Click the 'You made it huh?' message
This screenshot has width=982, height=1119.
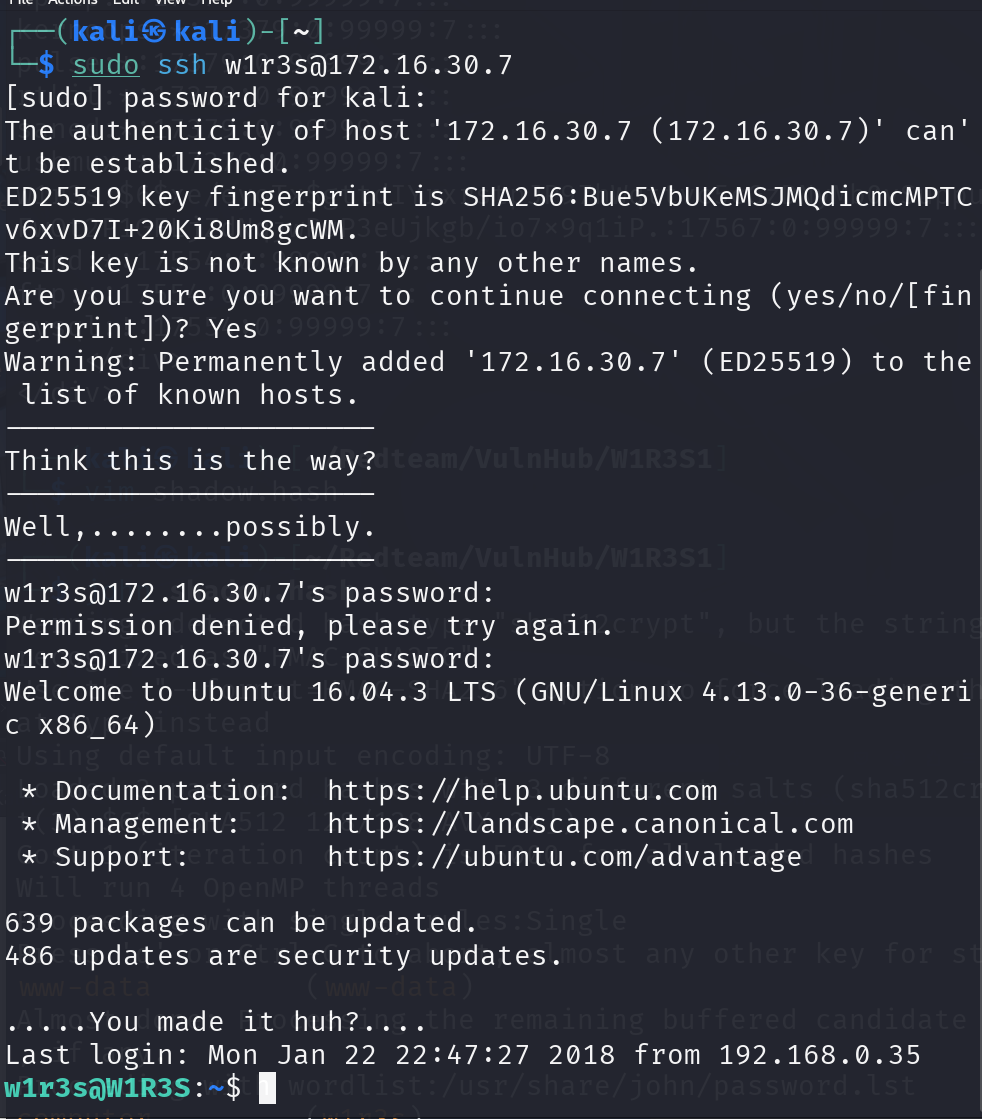point(216,1022)
